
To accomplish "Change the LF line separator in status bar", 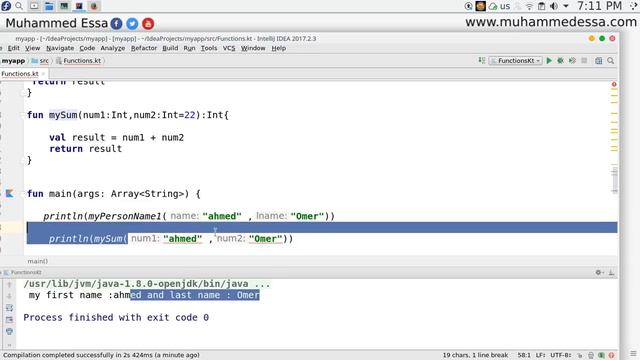I will (x=540, y=355).
